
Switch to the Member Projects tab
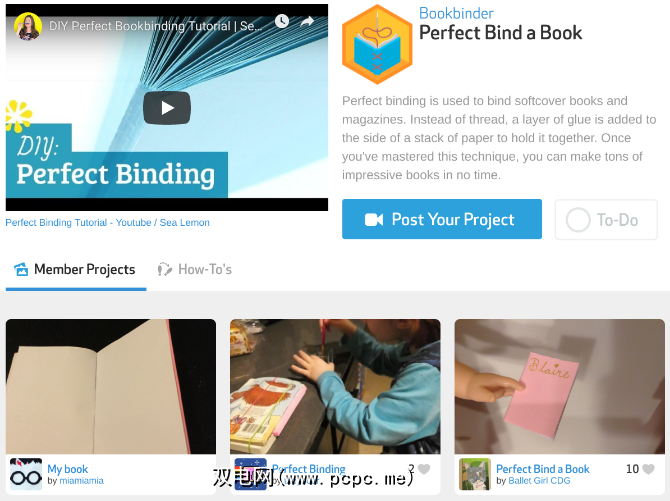[x=75, y=269]
